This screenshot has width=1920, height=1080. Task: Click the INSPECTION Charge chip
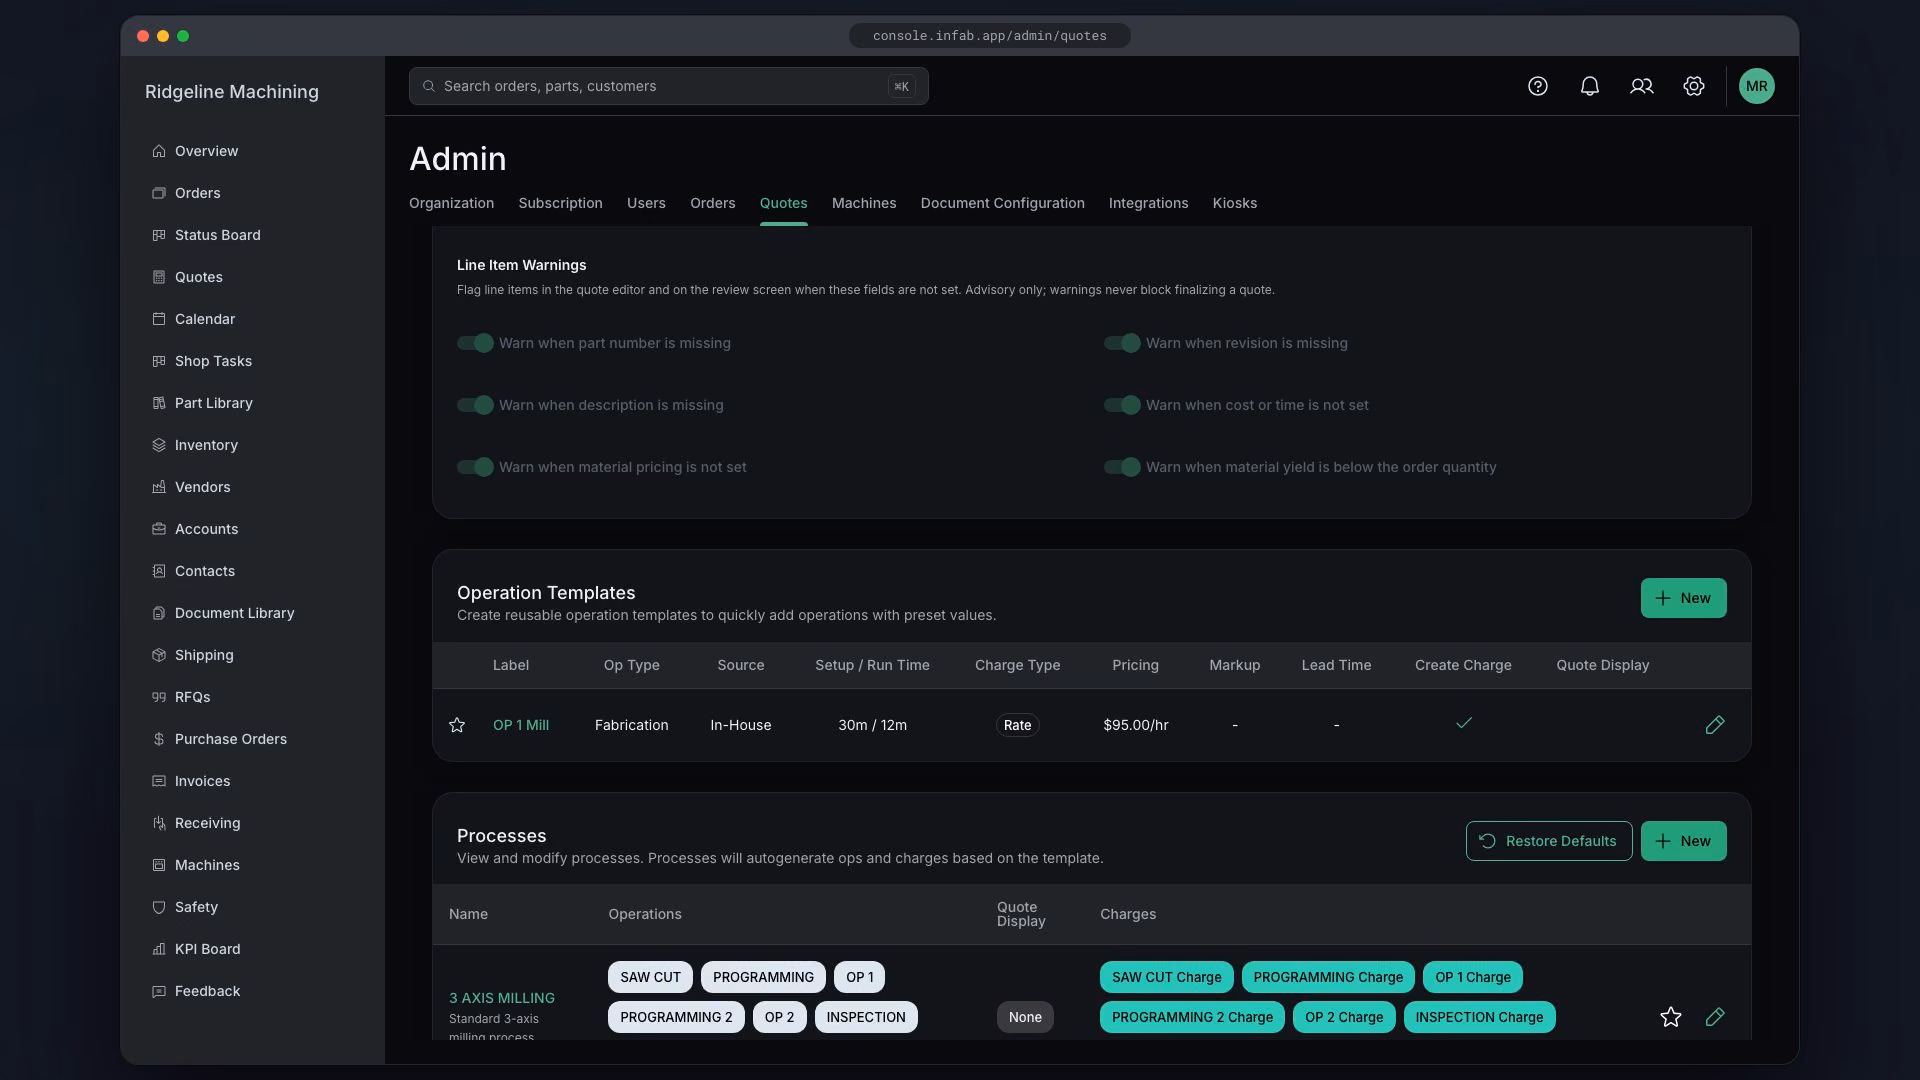click(x=1479, y=1017)
